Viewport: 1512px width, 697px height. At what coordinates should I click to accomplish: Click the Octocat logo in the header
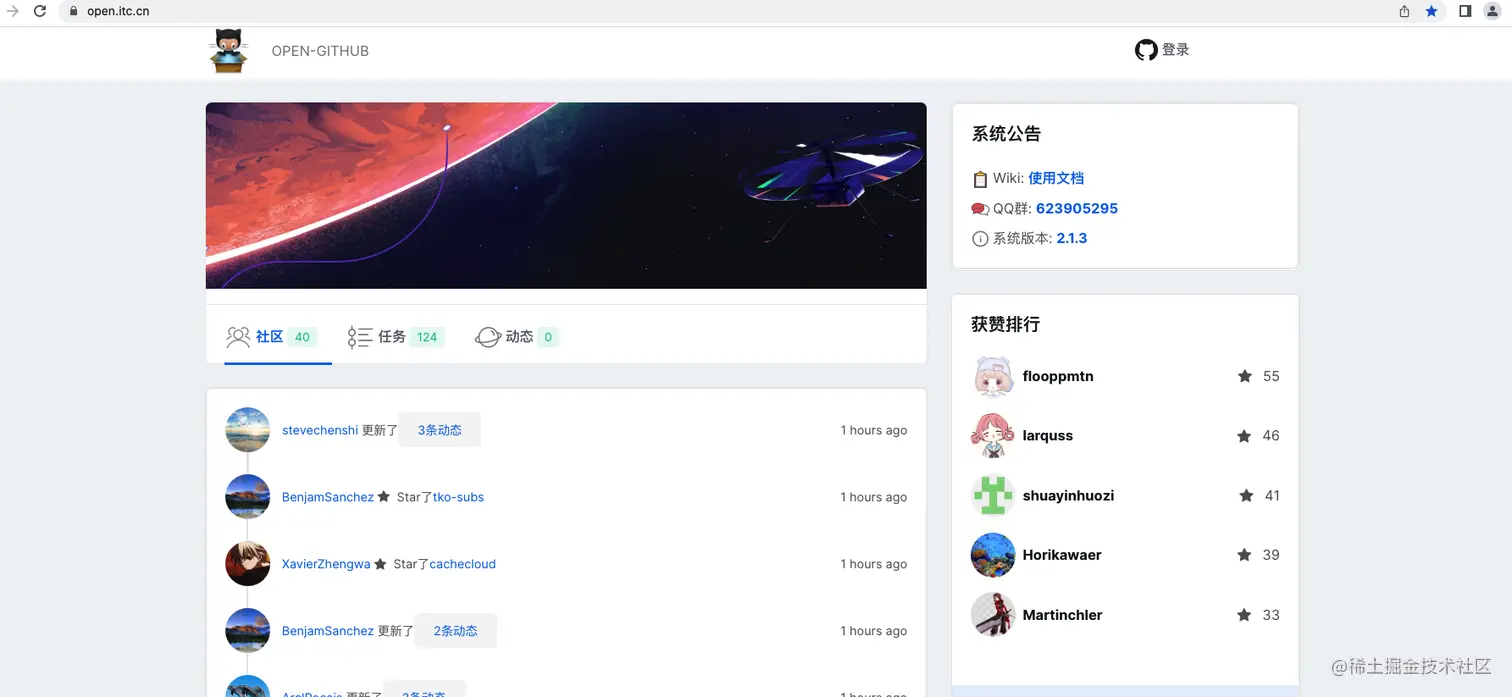point(229,51)
